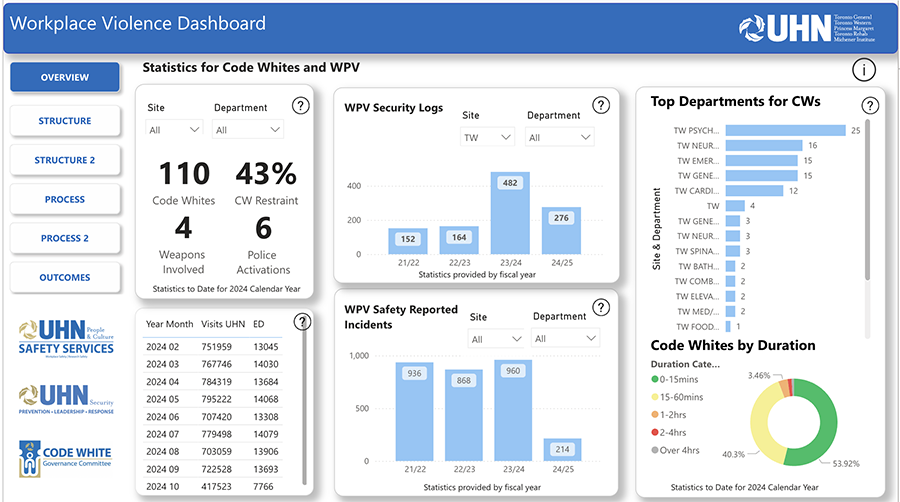Open Department dropdown in Safety Reported Incidents
The width and height of the screenshot is (900, 502).
click(564, 339)
